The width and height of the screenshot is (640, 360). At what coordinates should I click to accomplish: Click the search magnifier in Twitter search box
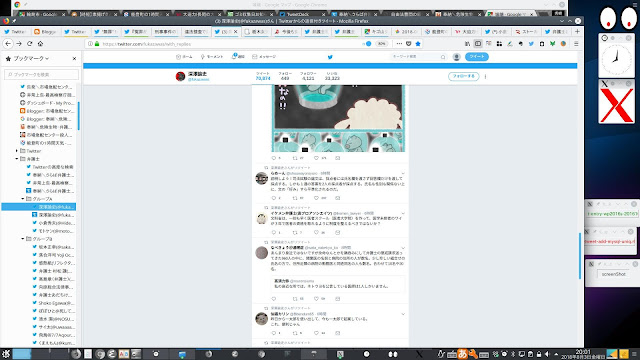pos(443,57)
